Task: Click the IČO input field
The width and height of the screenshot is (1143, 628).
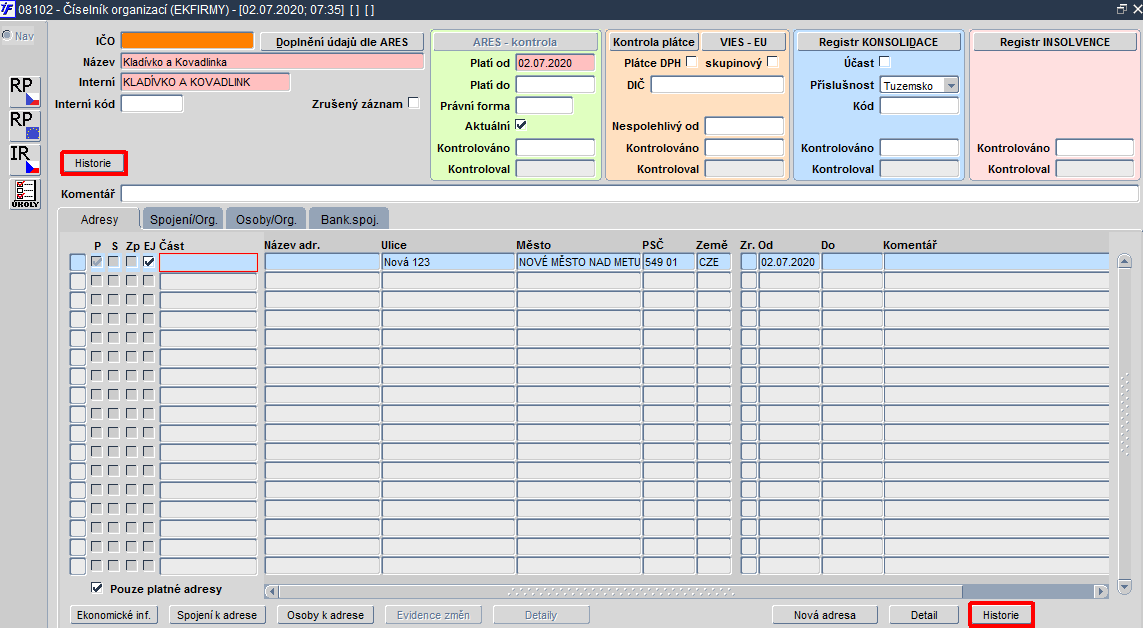Action: click(x=187, y=41)
